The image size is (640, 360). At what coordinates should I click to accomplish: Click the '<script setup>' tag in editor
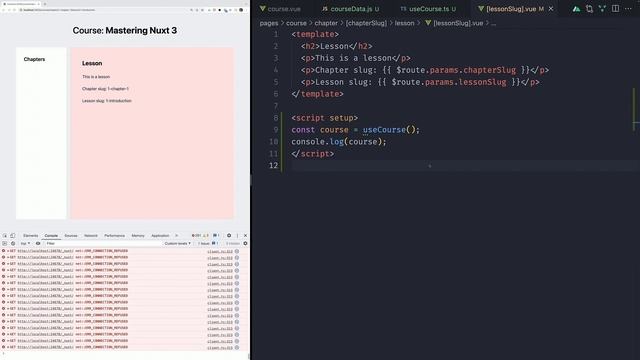324,118
